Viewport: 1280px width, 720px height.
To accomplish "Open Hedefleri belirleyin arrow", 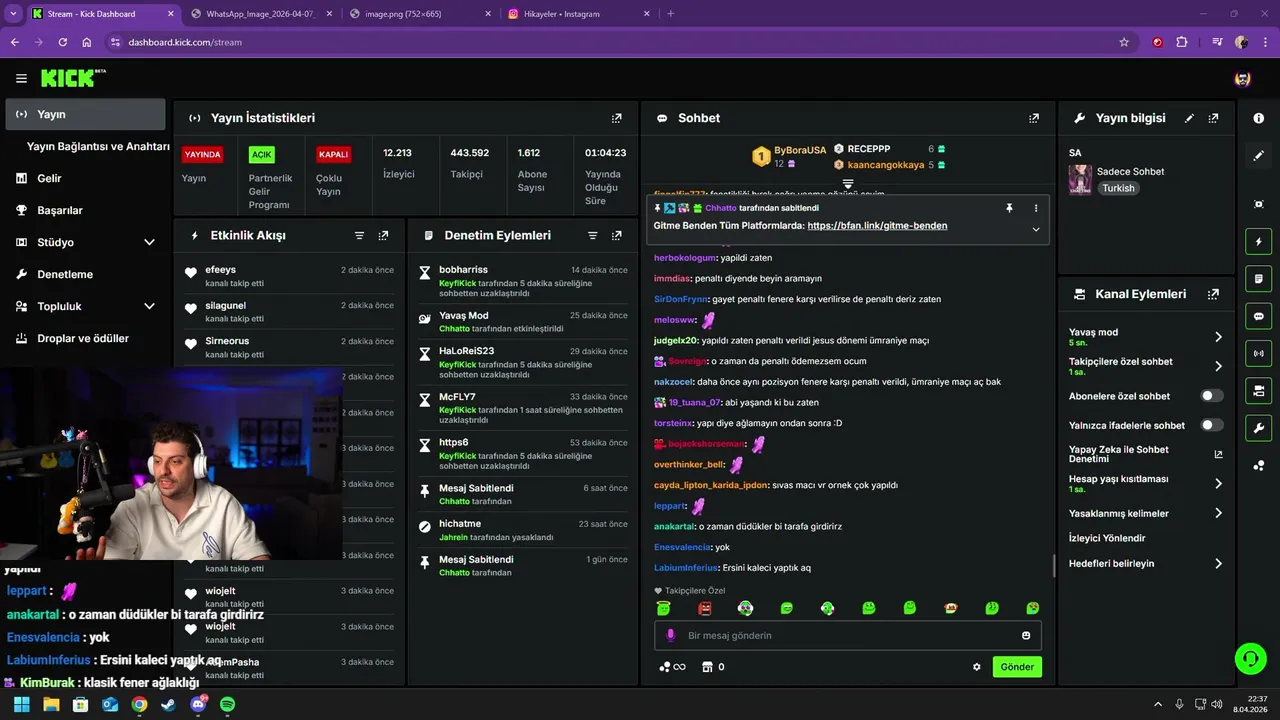I will click(x=1218, y=564).
